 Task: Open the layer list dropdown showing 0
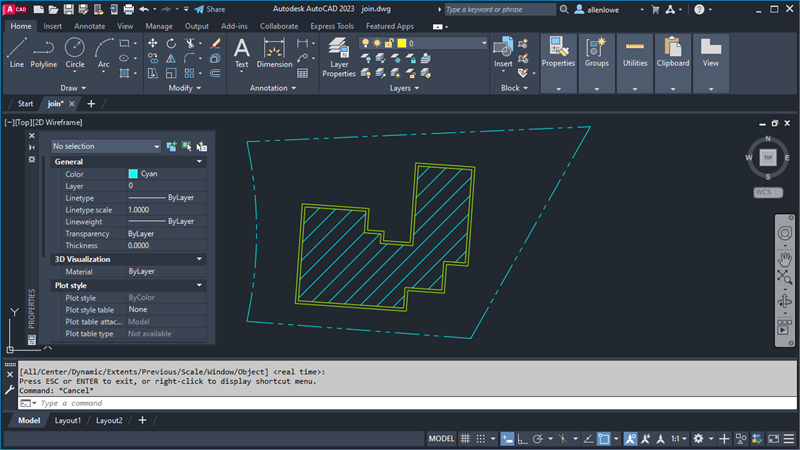coord(423,43)
